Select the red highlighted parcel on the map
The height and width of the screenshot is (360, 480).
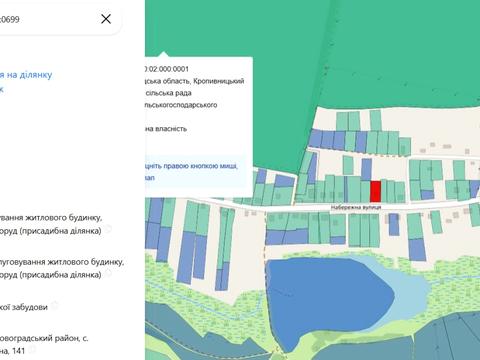(x=375, y=191)
